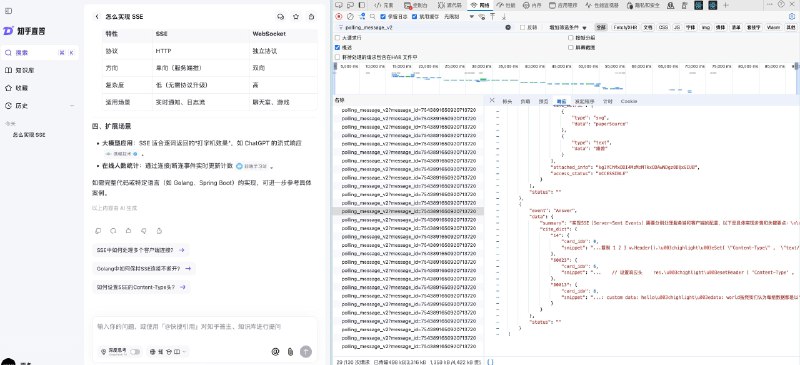Clear the network log icon
This screenshot has width=800, height=365.
[x=351, y=16]
